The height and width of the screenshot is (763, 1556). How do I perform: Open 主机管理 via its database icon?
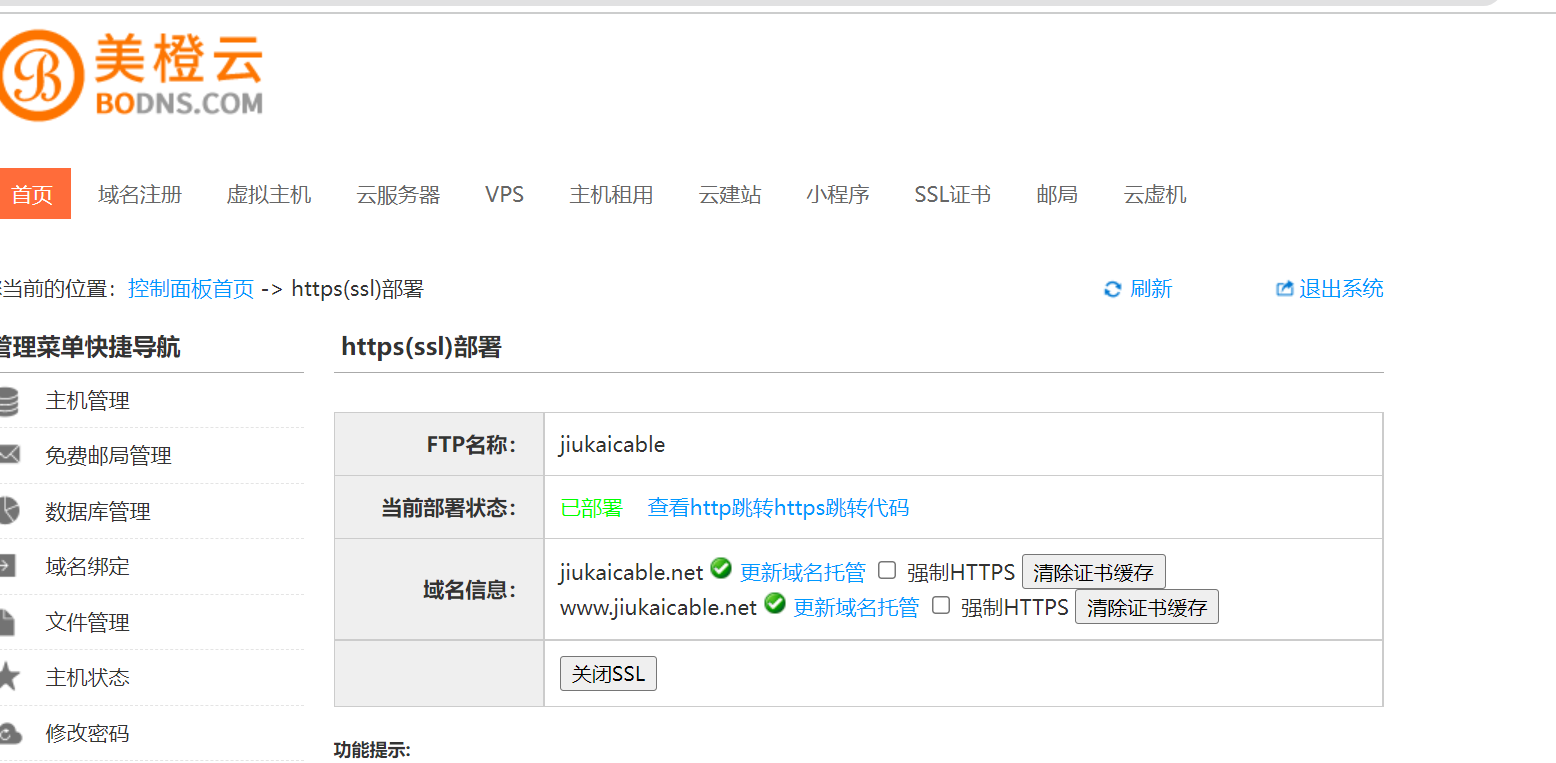pos(8,400)
